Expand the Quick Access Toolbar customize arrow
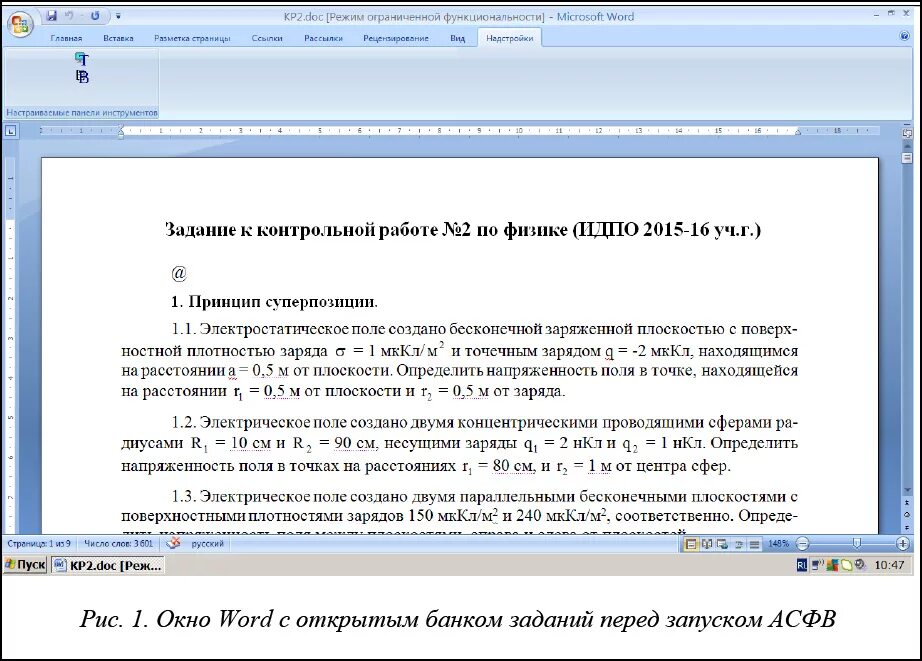The image size is (922, 661). (x=118, y=16)
